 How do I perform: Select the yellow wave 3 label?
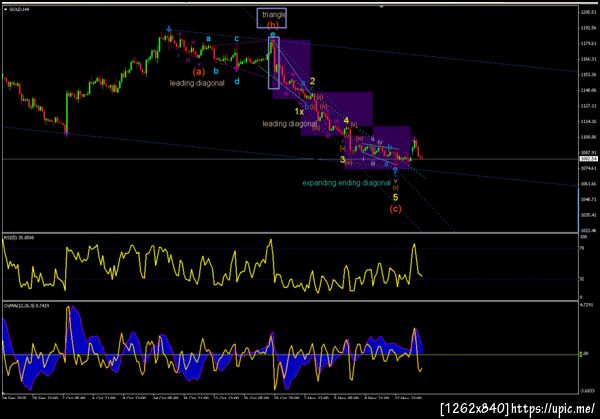coord(342,159)
